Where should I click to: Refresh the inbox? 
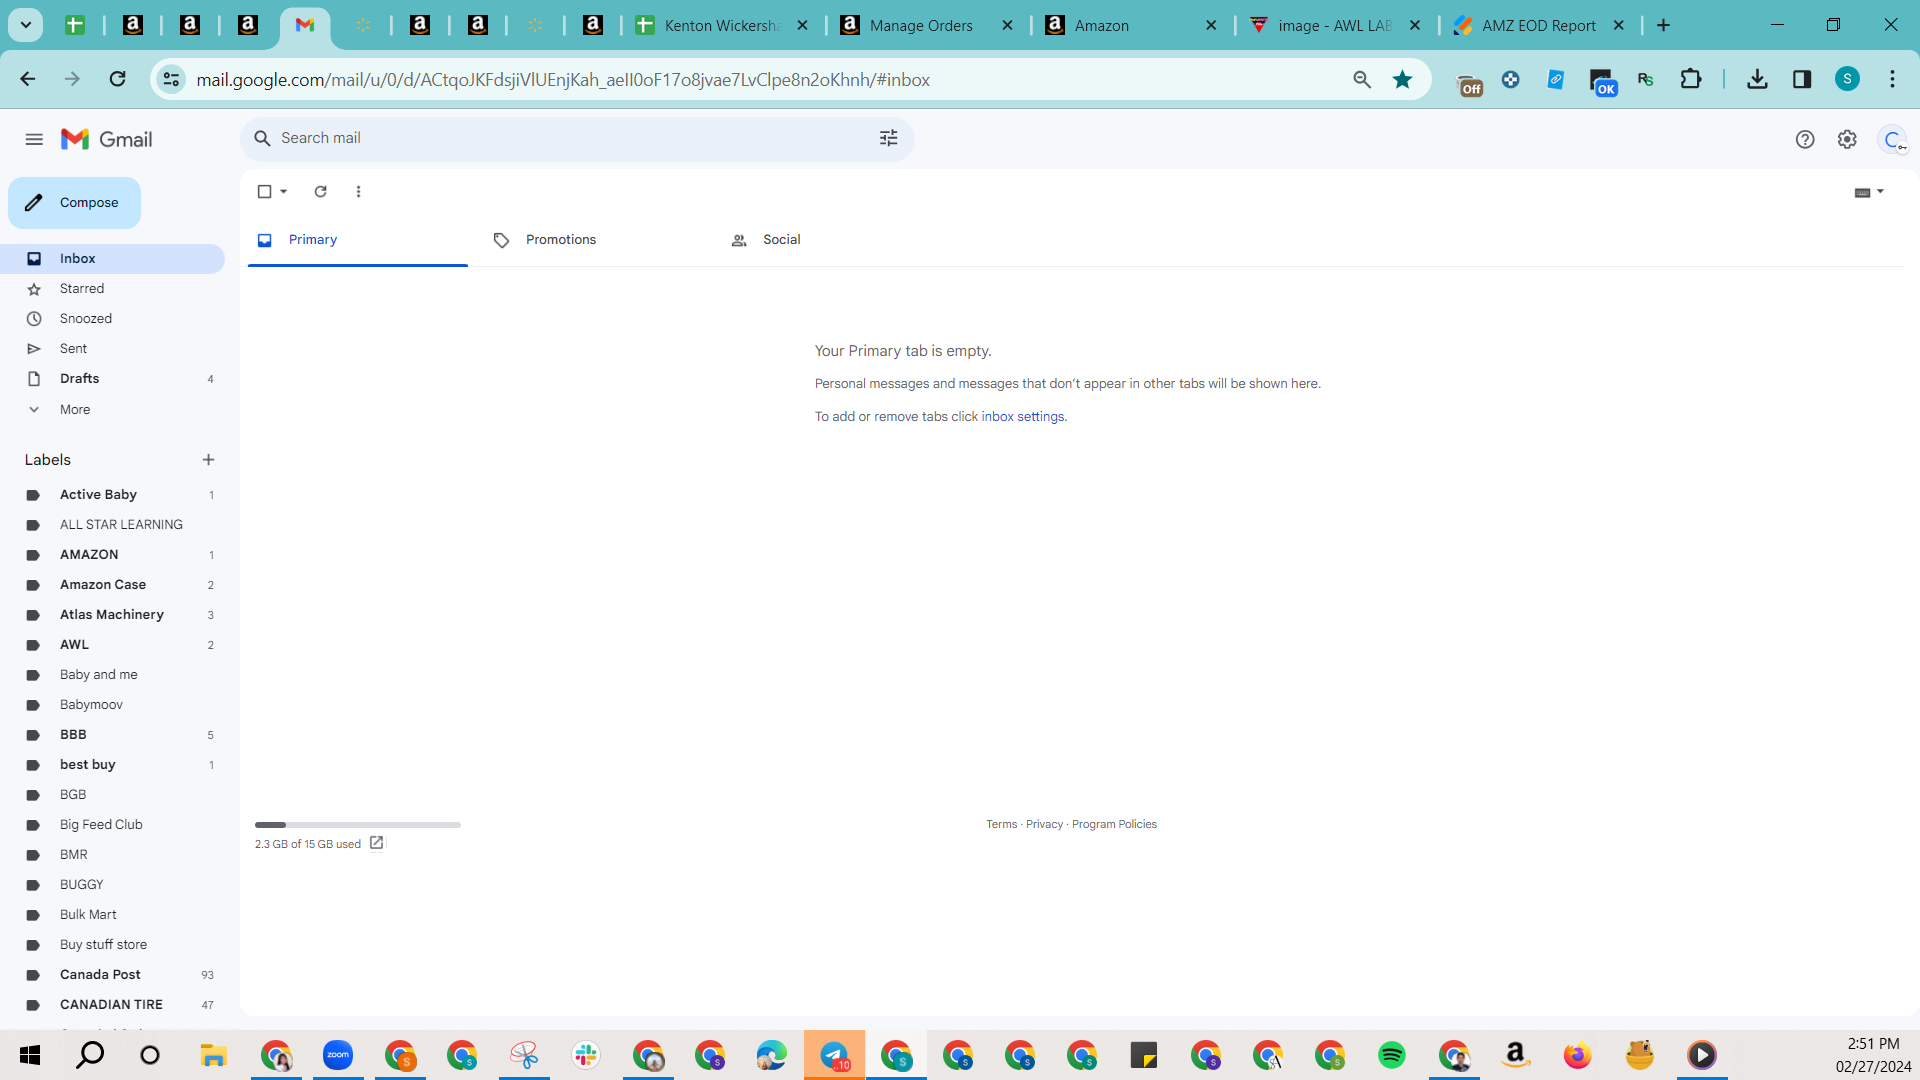pos(320,191)
